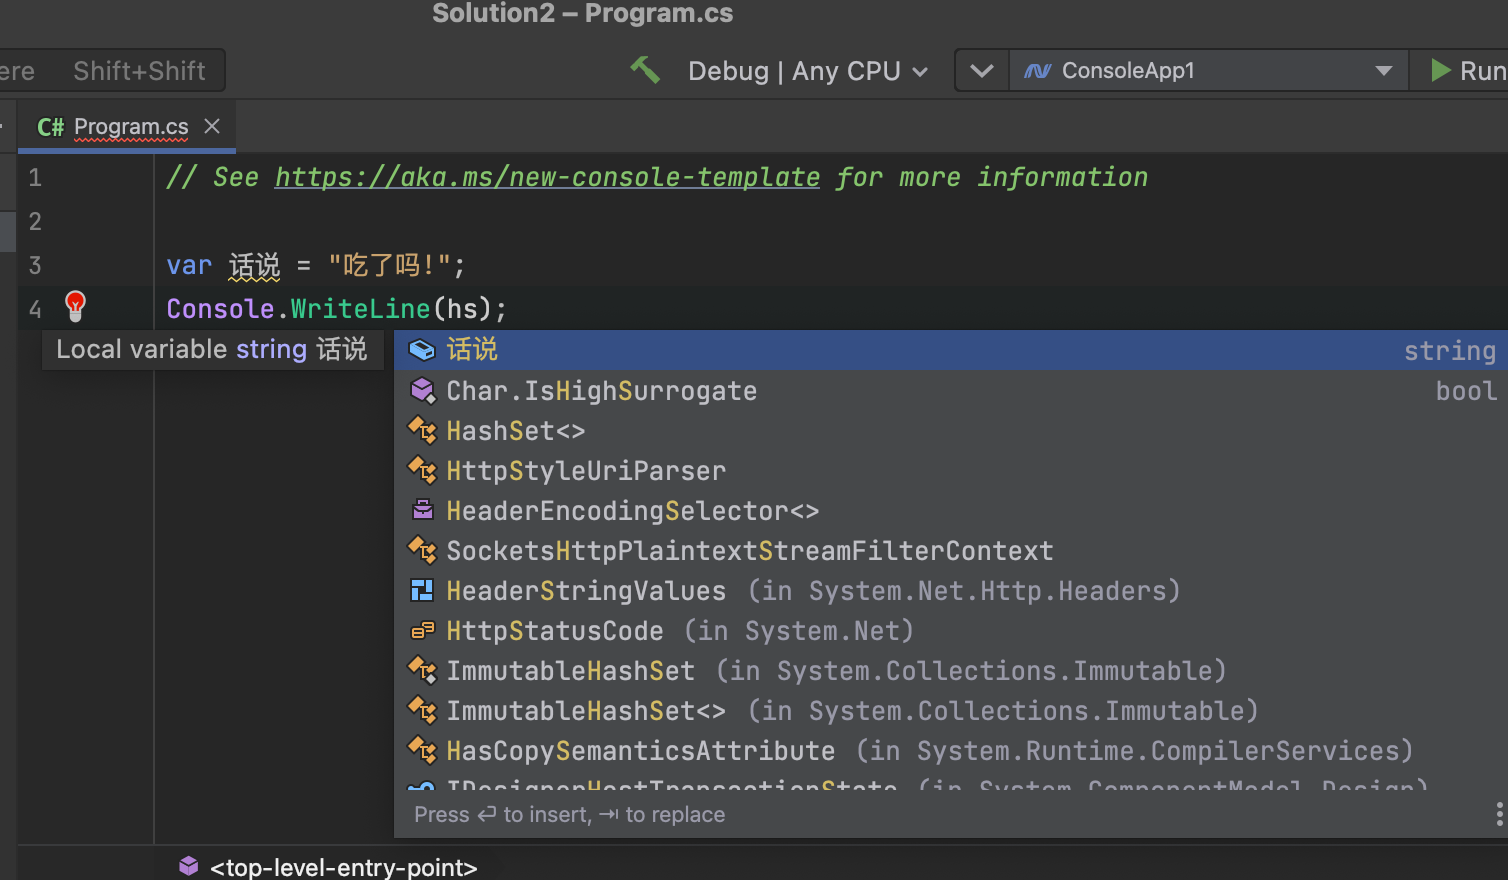The image size is (1508, 880).
Task: Click the 'var' keyword on line 3
Action: (189, 265)
